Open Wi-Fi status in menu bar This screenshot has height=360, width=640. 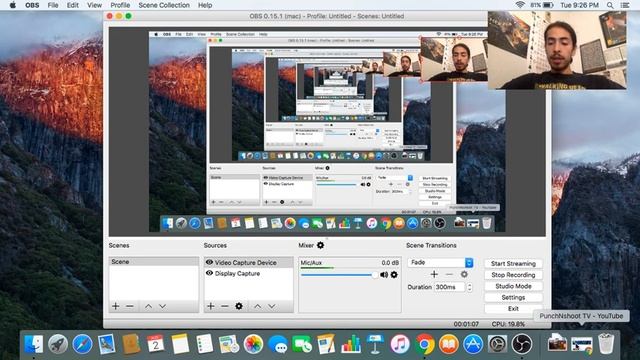click(520, 5)
